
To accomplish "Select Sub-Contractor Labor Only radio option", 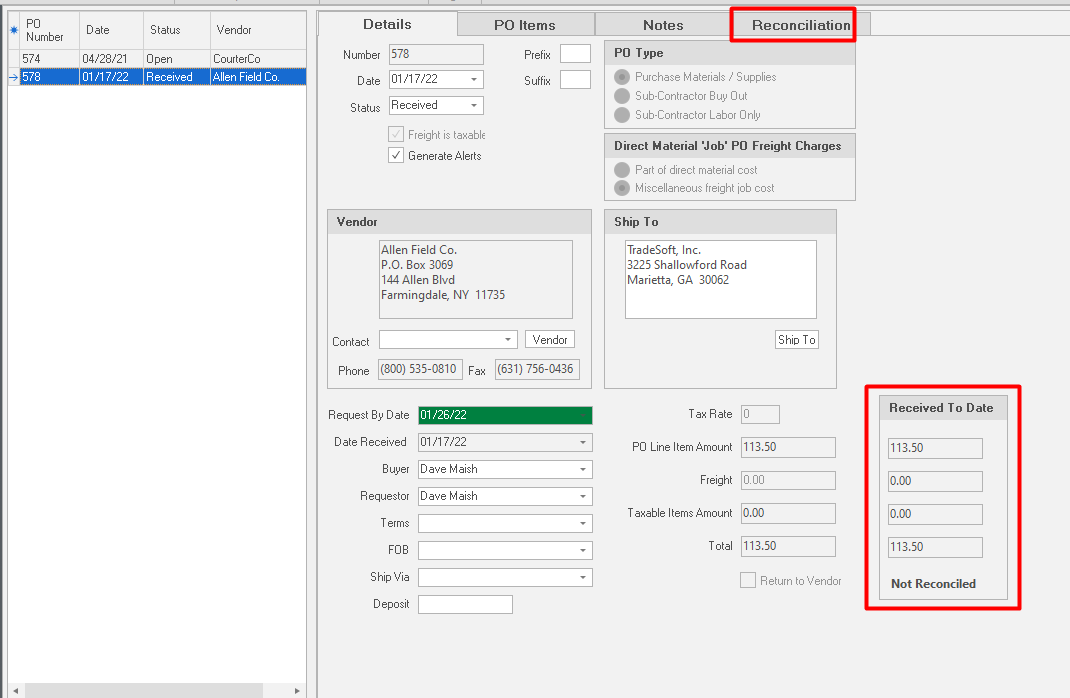I will (x=622, y=115).
